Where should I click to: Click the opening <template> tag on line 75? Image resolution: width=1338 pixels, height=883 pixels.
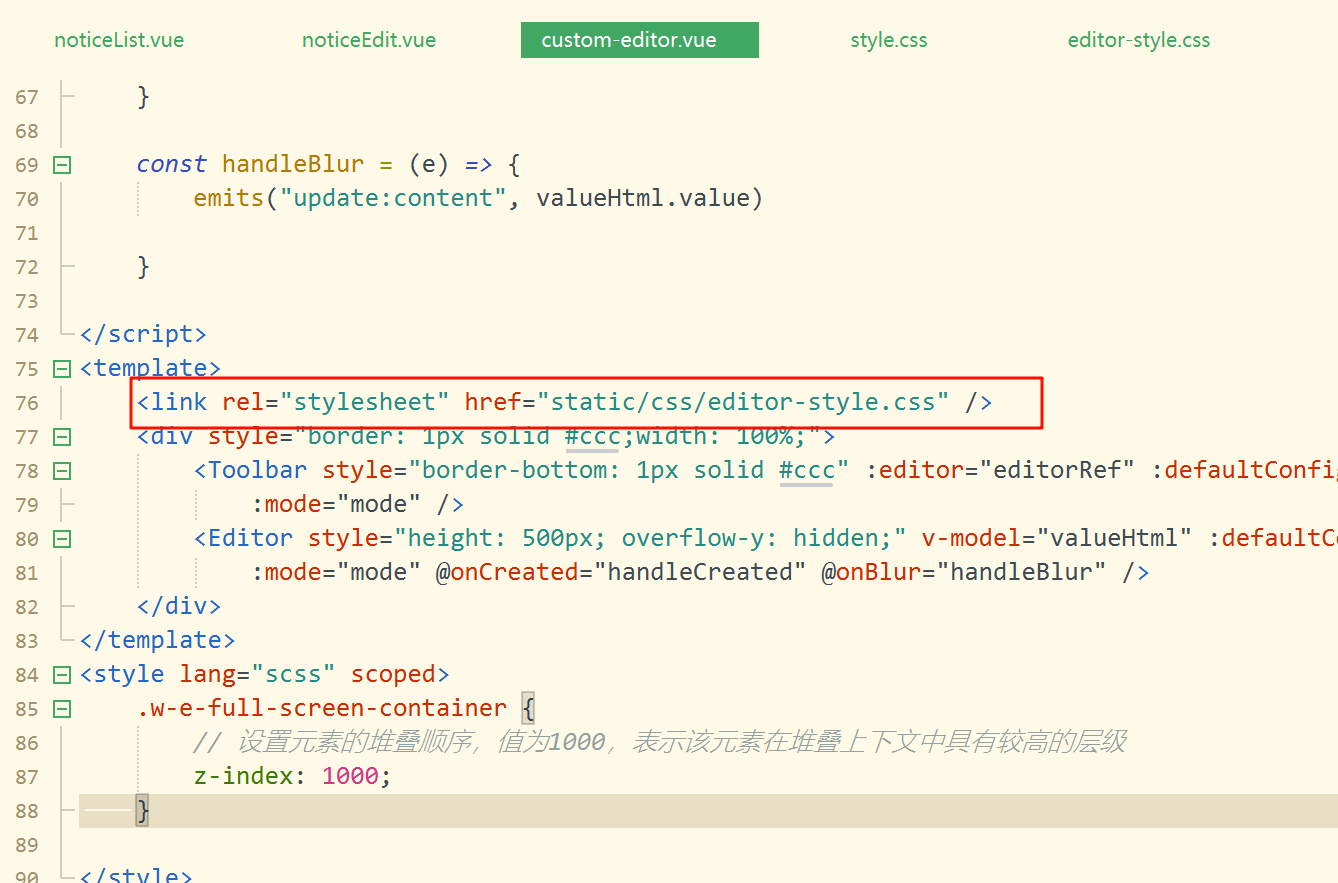150,368
